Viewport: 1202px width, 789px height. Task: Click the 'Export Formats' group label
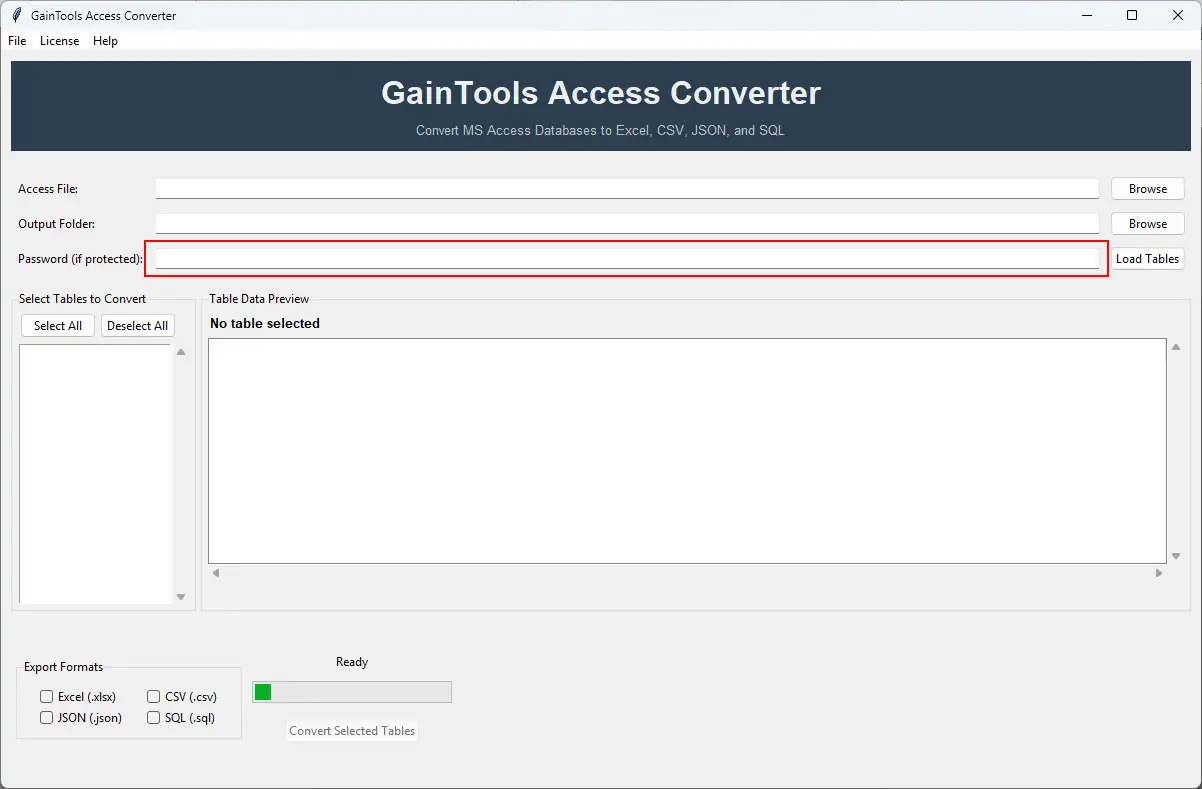[63, 667]
